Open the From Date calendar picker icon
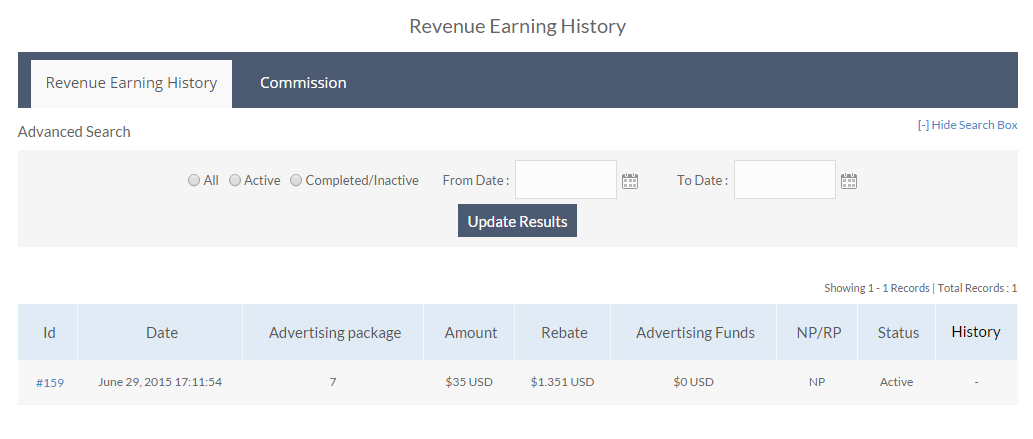This screenshot has height=439, width=1033. tap(630, 181)
